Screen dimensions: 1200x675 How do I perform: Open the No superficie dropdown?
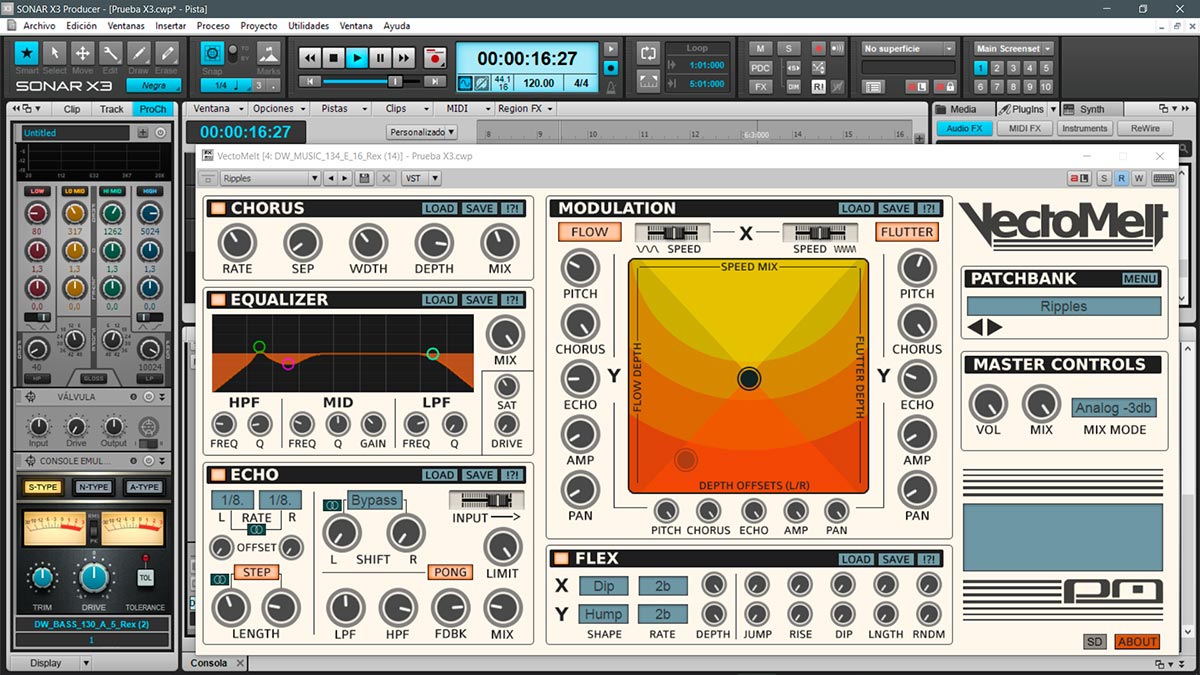(x=908, y=48)
